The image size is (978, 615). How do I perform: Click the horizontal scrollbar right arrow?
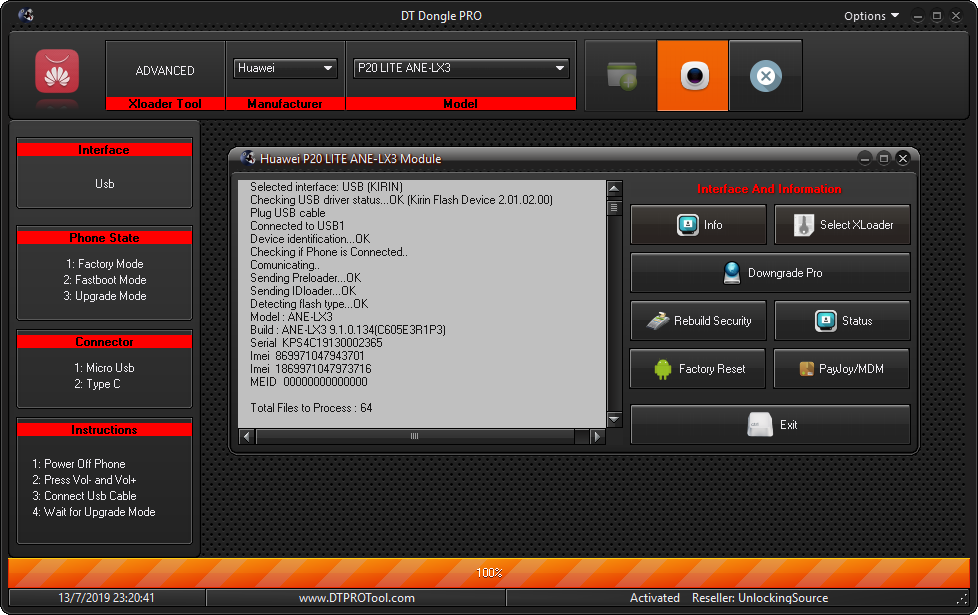pyautogui.click(x=597, y=436)
